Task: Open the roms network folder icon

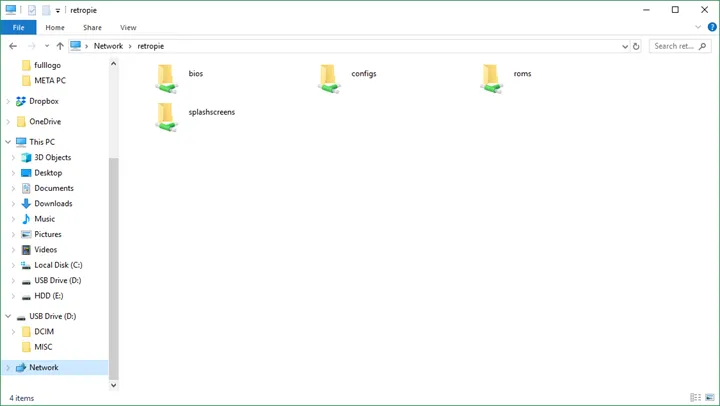Action: 491,79
